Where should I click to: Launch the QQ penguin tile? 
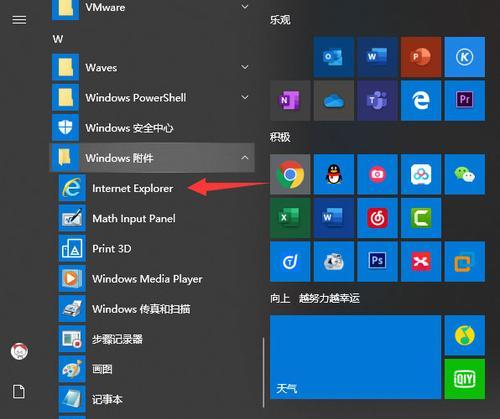click(333, 174)
